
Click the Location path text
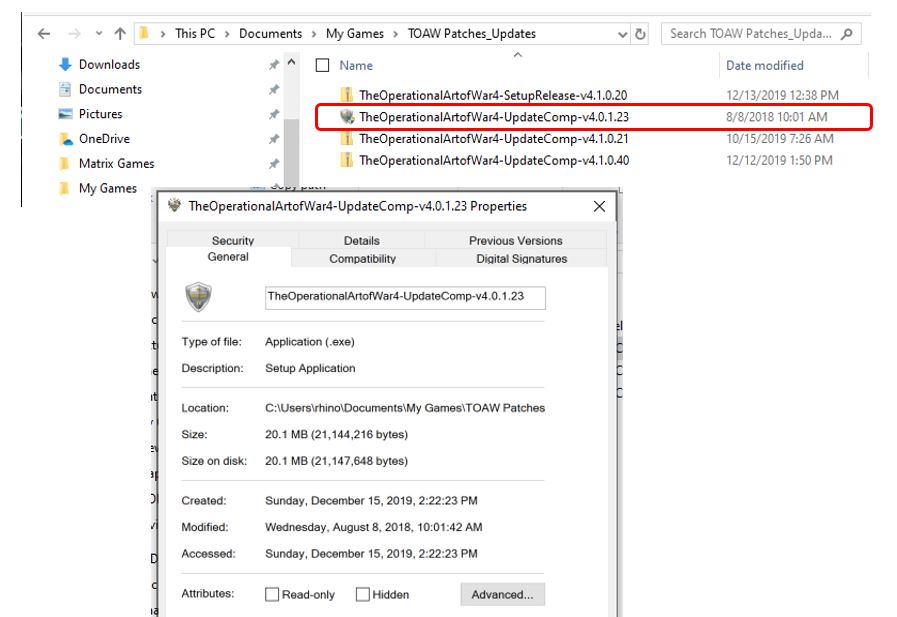pyautogui.click(x=405, y=408)
